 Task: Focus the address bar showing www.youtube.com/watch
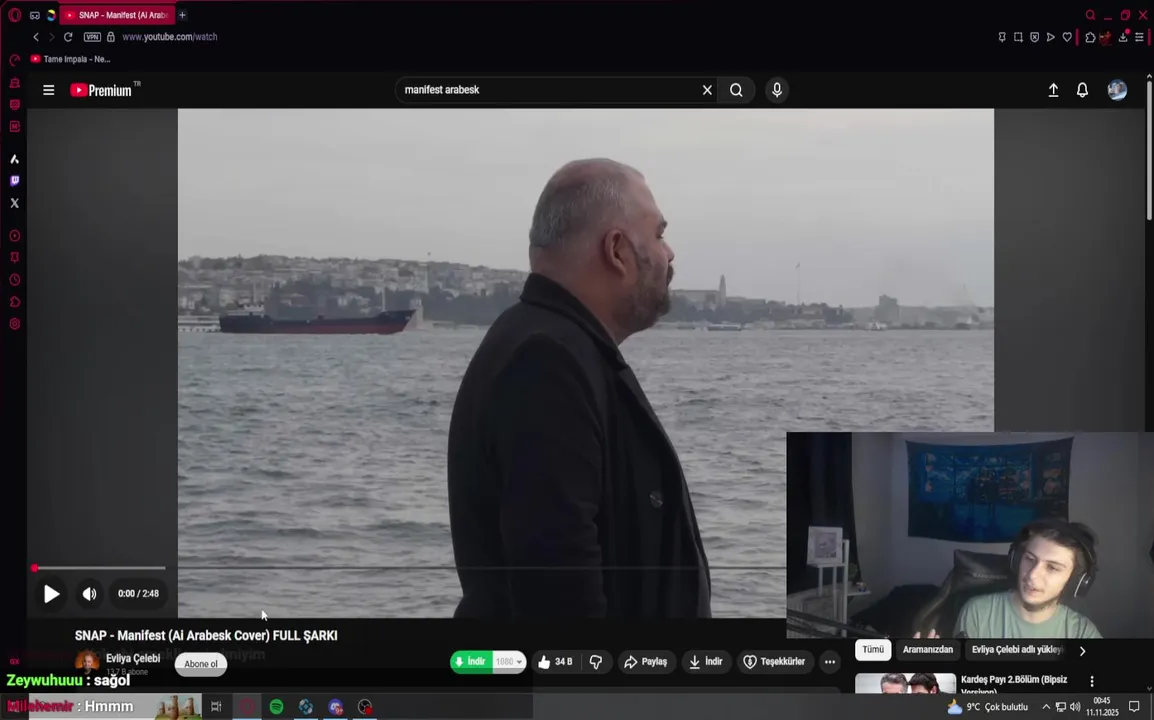tap(170, 37)
